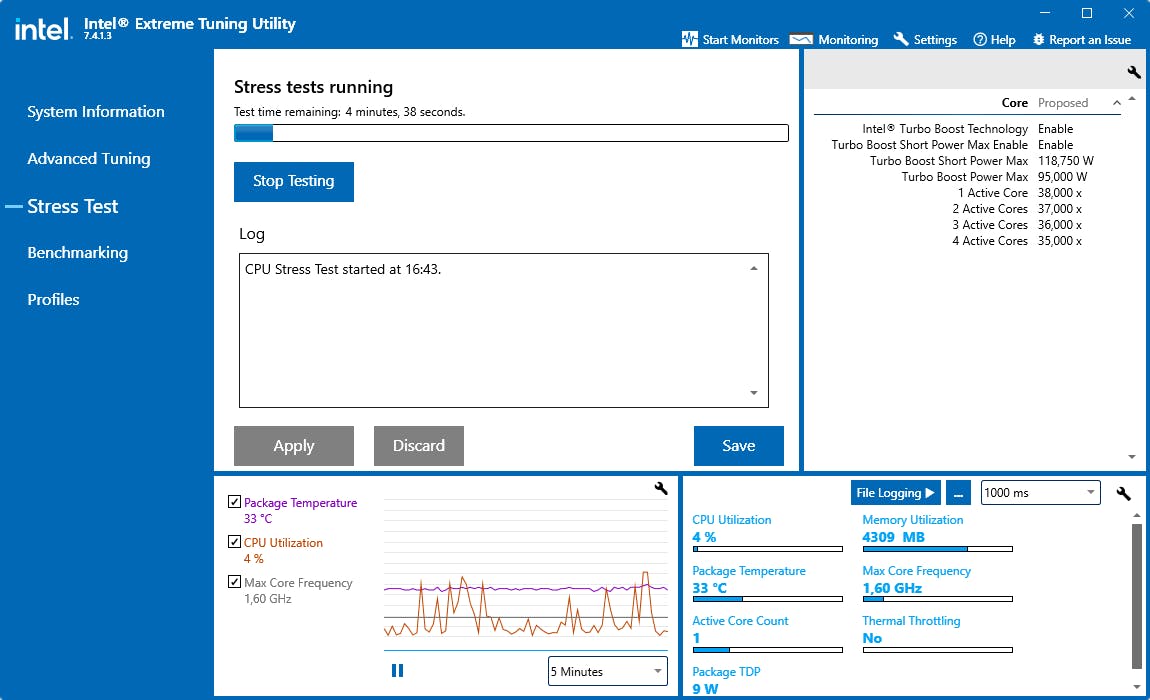Click the Report an Issue bug icon
Viewport: 1150px width, 700px height.
coord(1039,40)
